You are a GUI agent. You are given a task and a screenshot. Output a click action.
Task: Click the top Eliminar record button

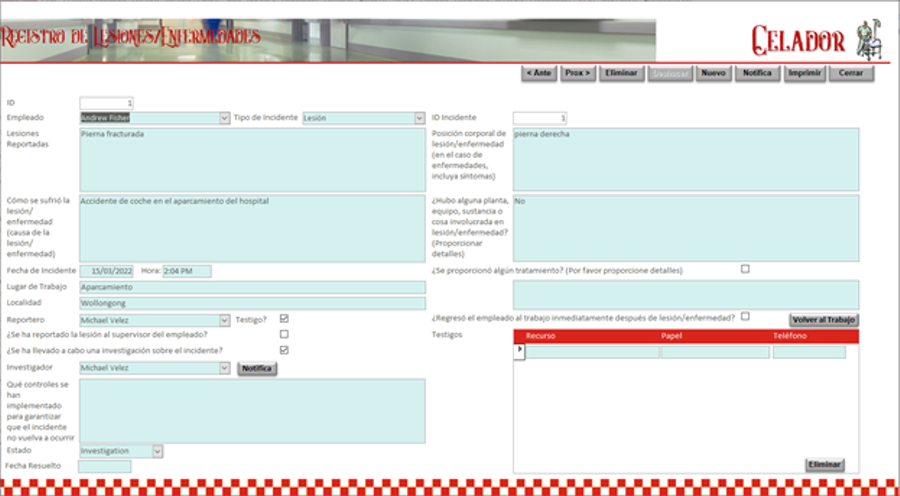(x=620, y=73)
